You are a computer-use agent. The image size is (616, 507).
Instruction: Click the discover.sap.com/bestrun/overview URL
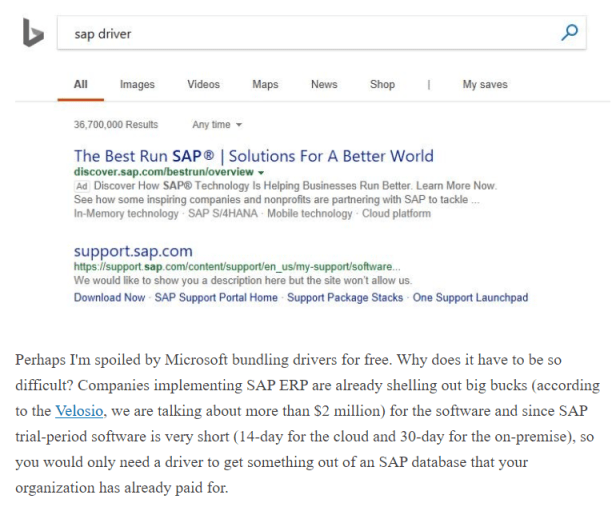163,172
